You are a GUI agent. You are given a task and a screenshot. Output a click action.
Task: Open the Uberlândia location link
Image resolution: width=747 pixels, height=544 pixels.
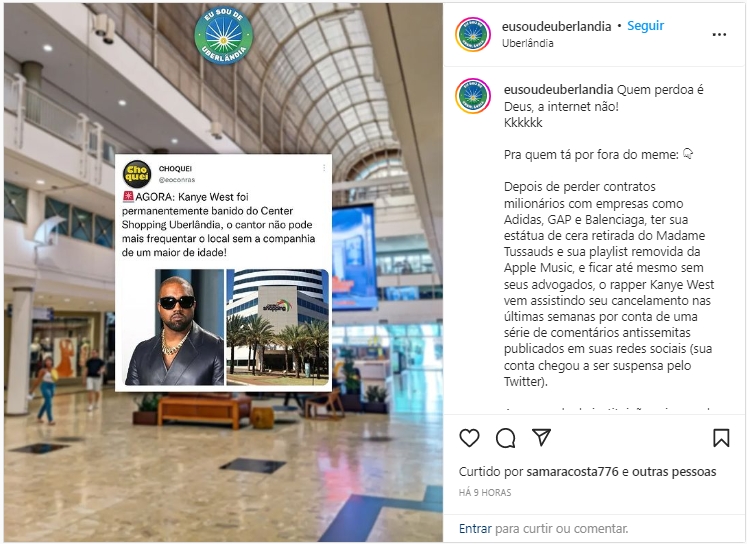pos(528,43)
